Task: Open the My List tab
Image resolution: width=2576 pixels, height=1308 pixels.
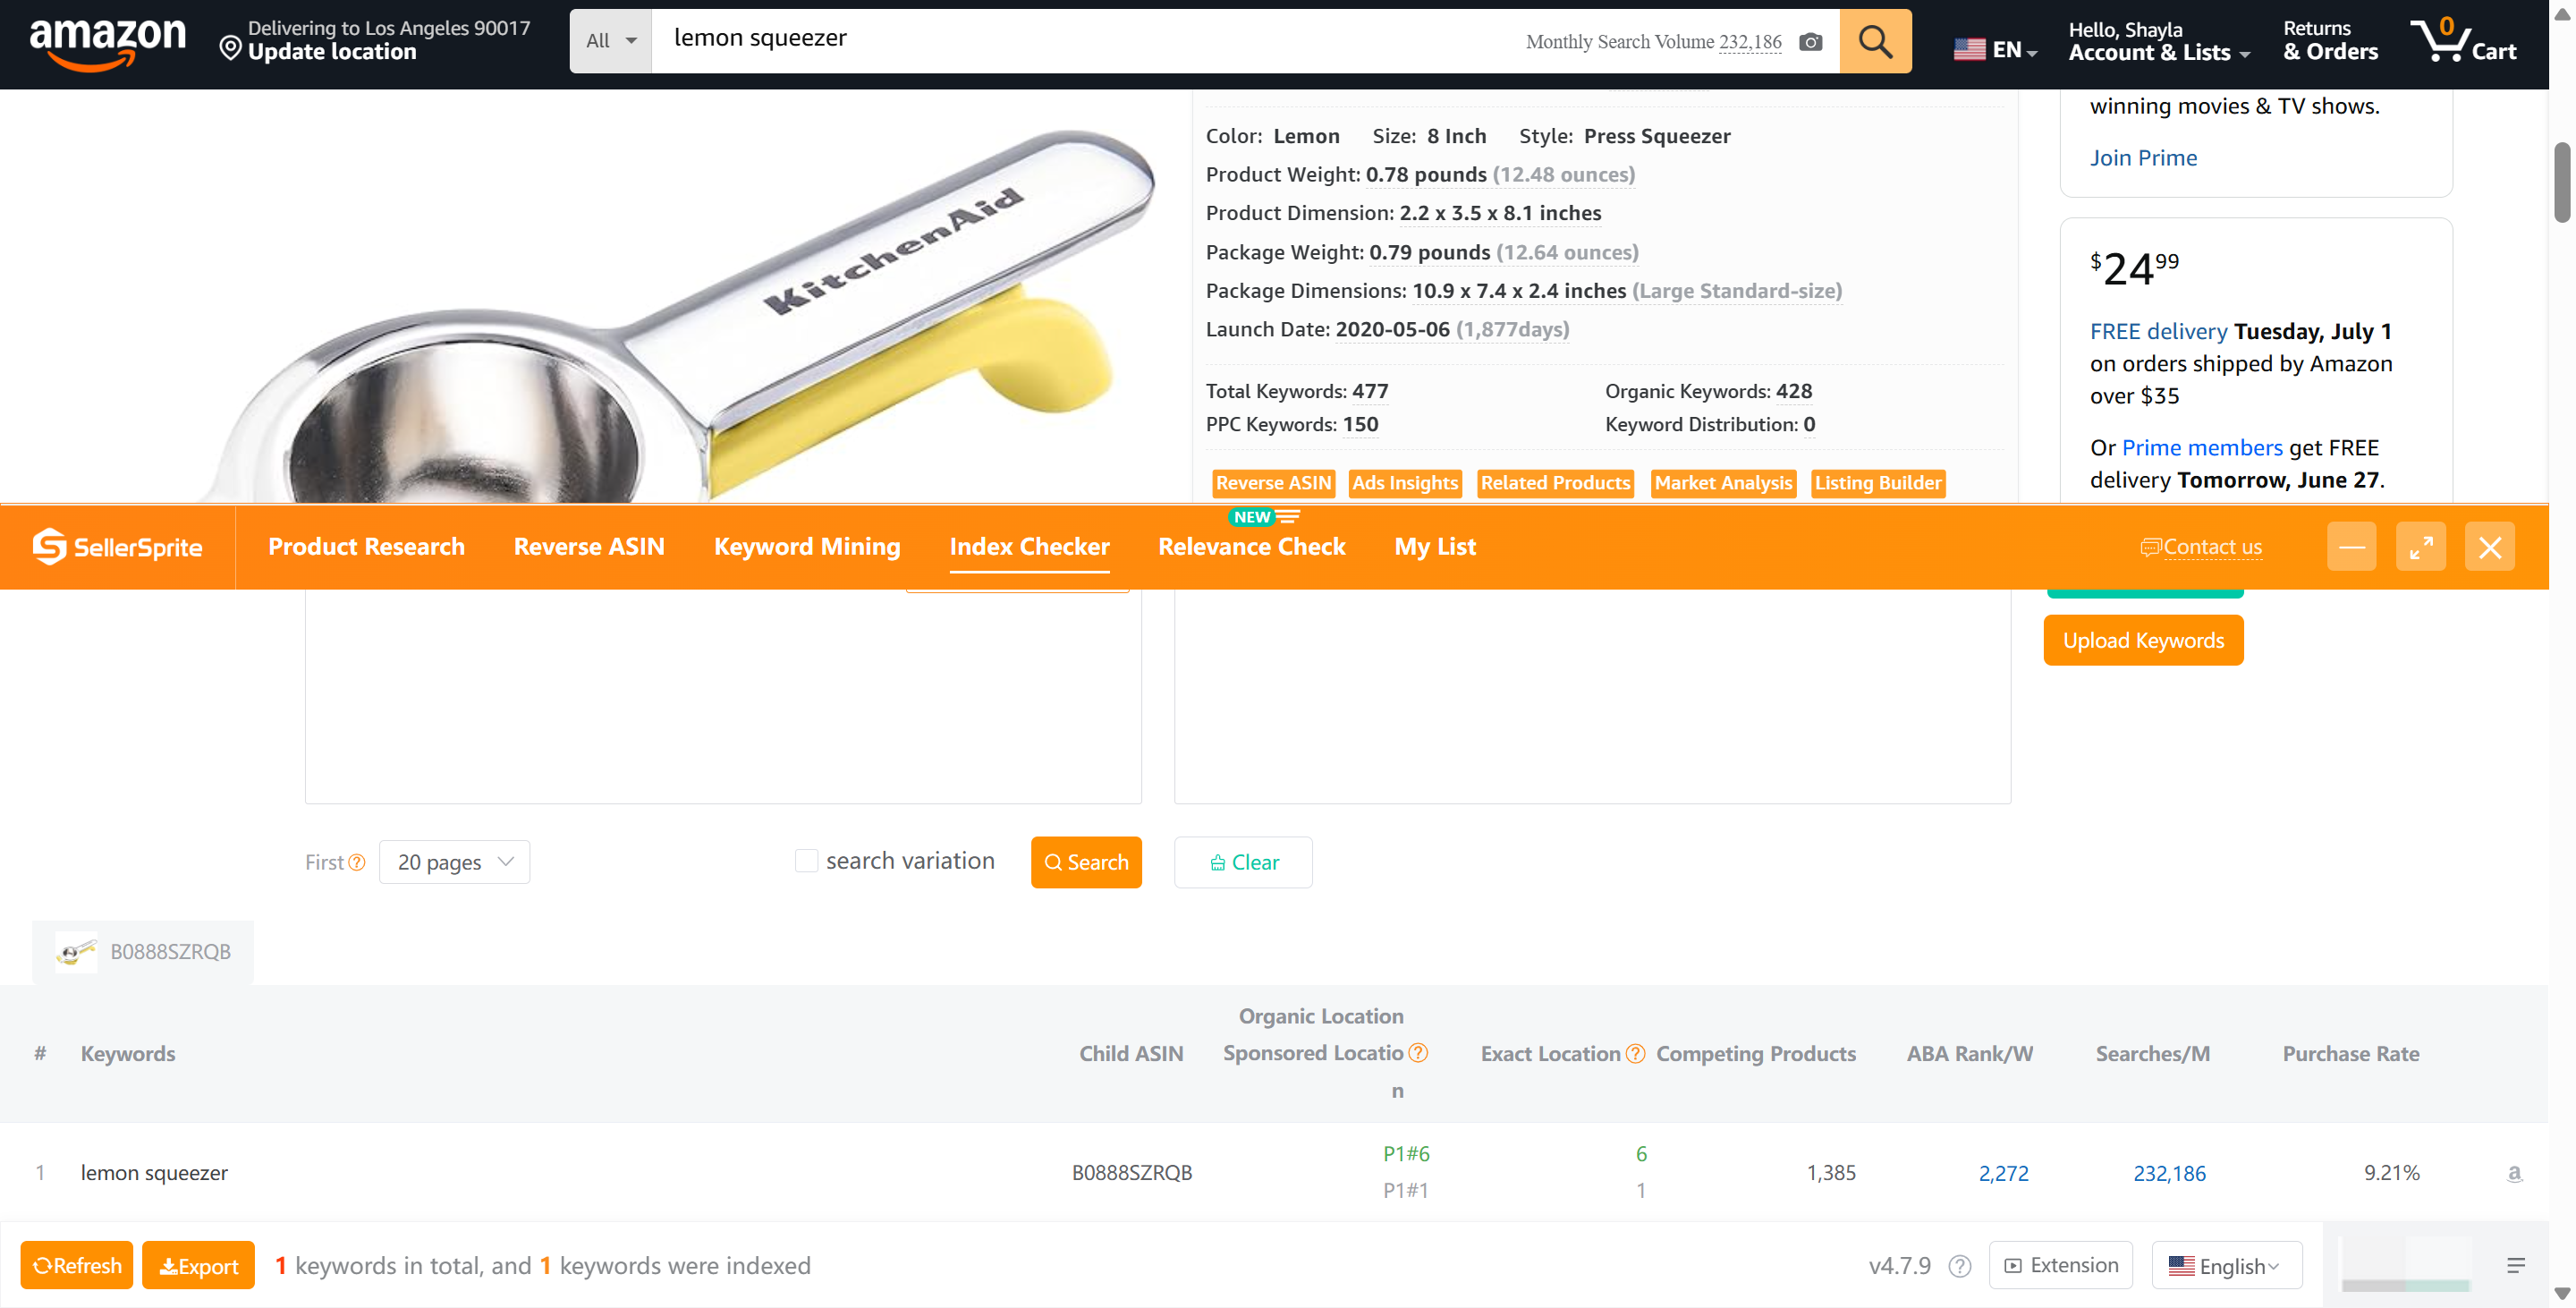Action: point(1435,546)
